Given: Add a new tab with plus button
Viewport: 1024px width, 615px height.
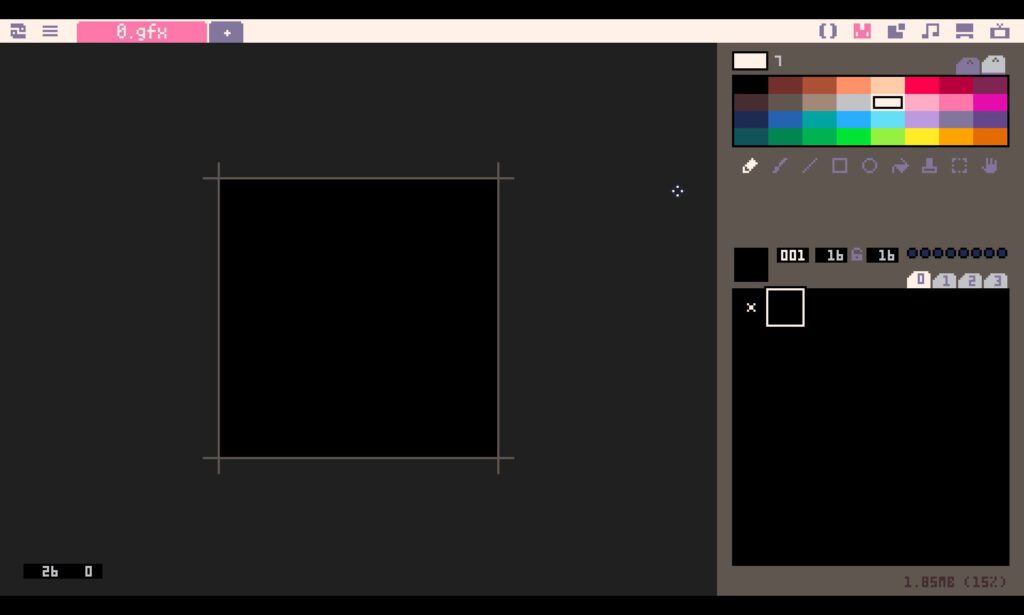Looking at the screenshot, I should coord(227,32).
